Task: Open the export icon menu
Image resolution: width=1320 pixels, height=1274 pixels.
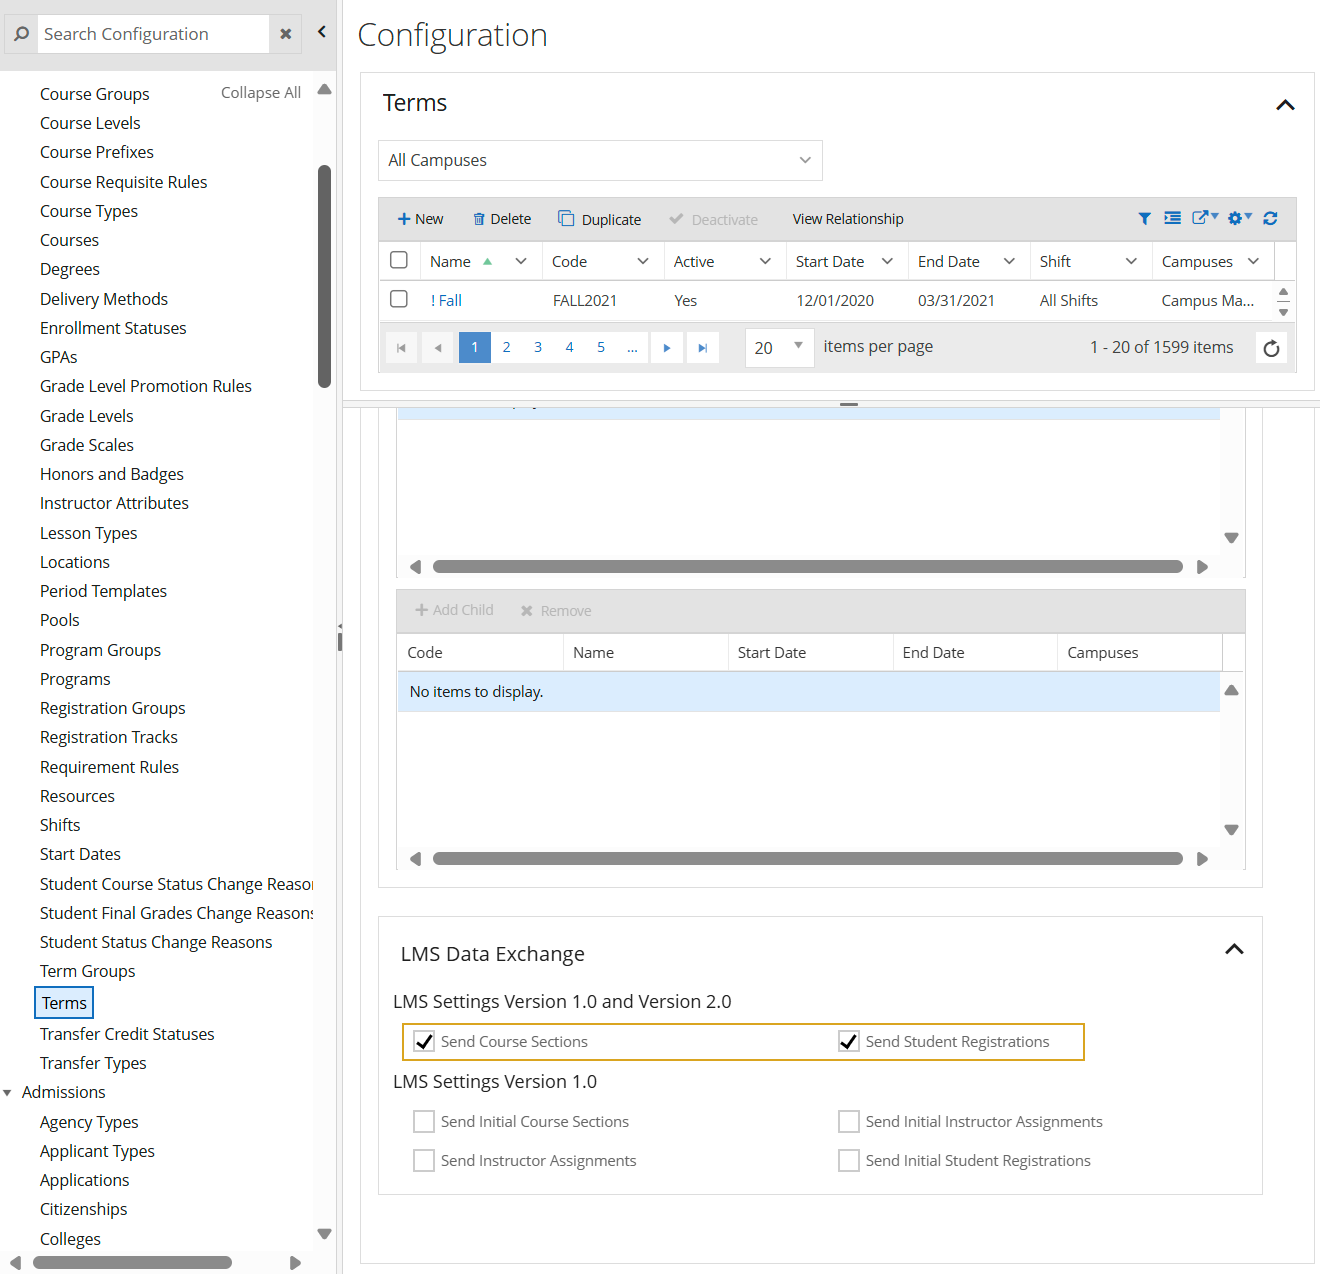Action: tap(1204, 218)
